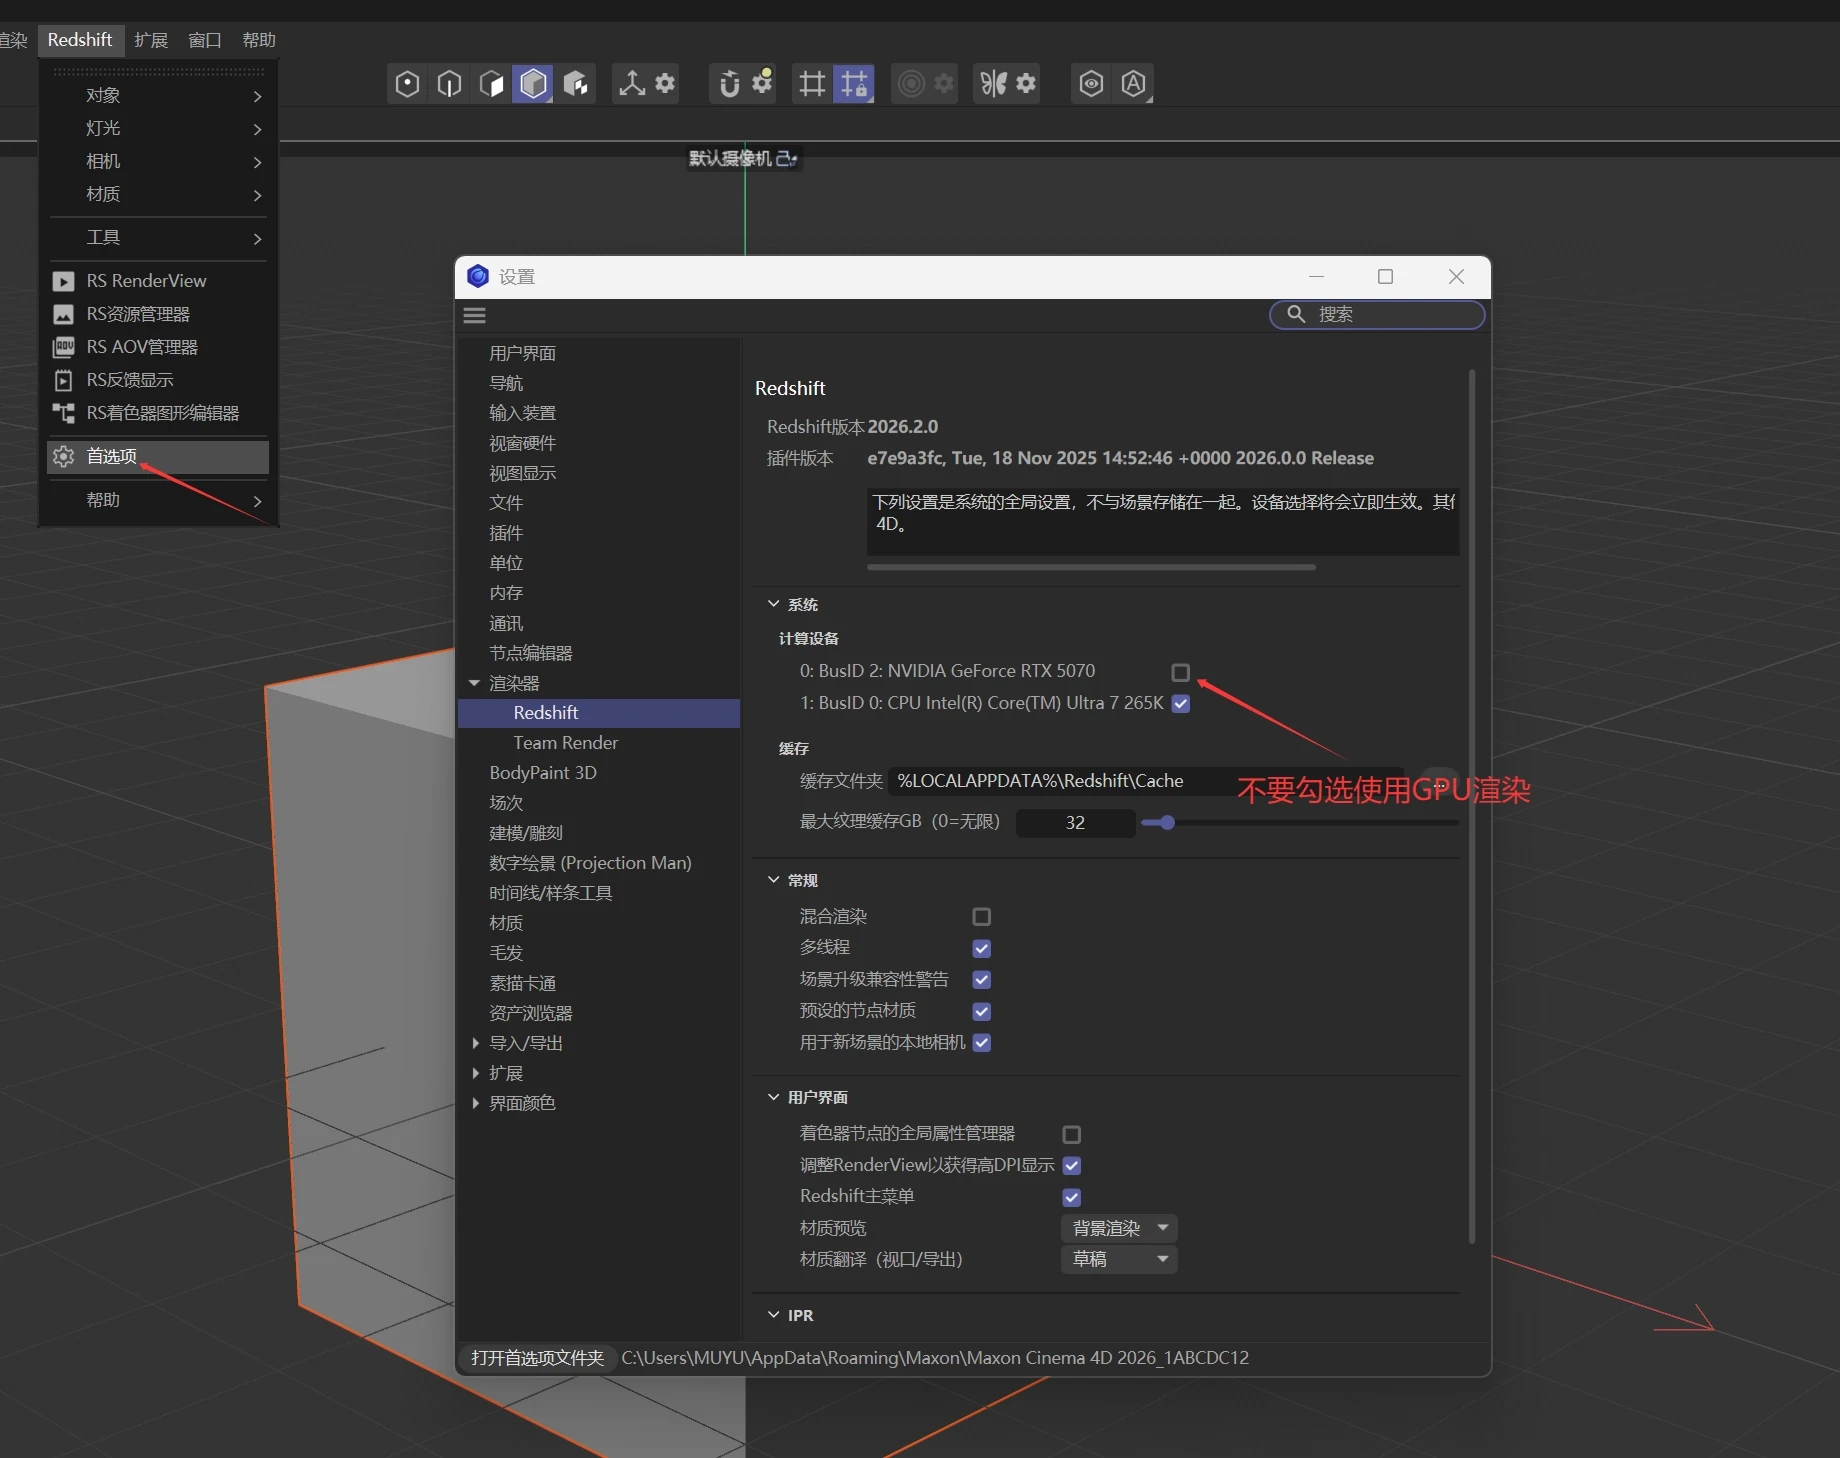Select Team Render in the settings sidebar
Image resolution: width=1840 pixels, height=1458 pixels.
click(564, 742)
